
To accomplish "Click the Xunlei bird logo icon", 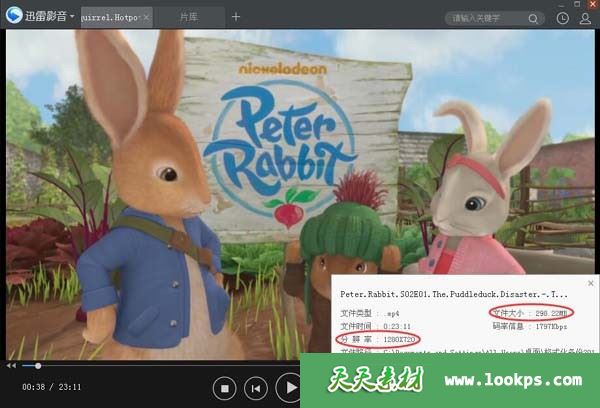I will (14, 16).
